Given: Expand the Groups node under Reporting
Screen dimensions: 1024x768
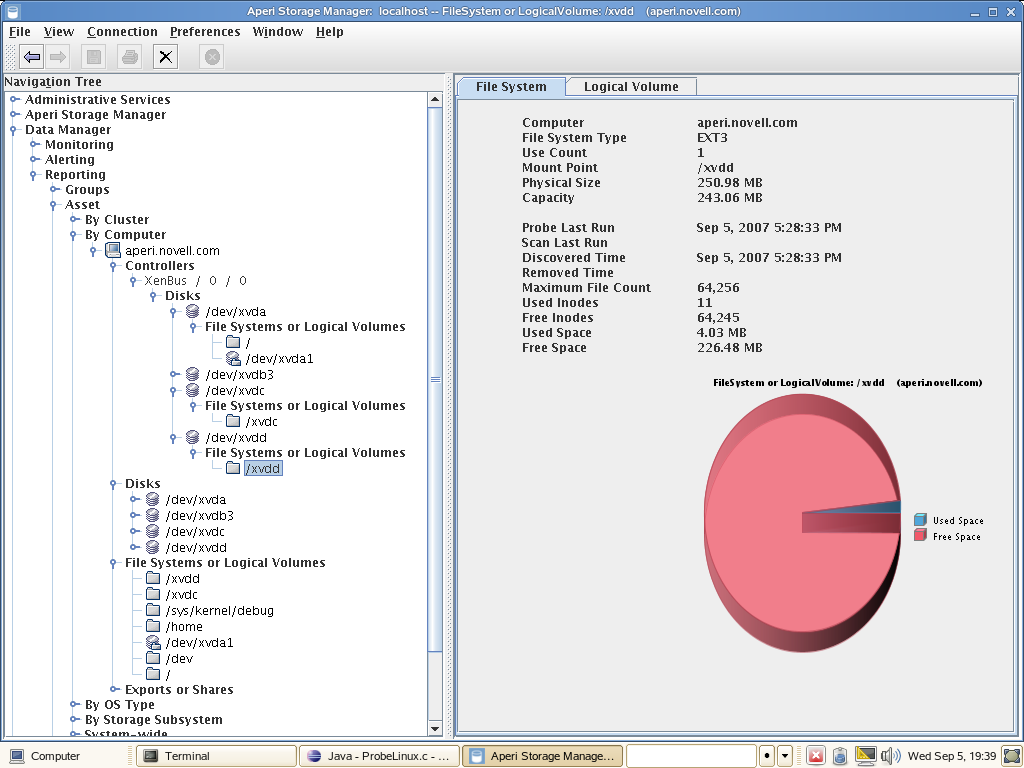Looking at the screenshot, I should pyautogui.click(x=55, y=189).
